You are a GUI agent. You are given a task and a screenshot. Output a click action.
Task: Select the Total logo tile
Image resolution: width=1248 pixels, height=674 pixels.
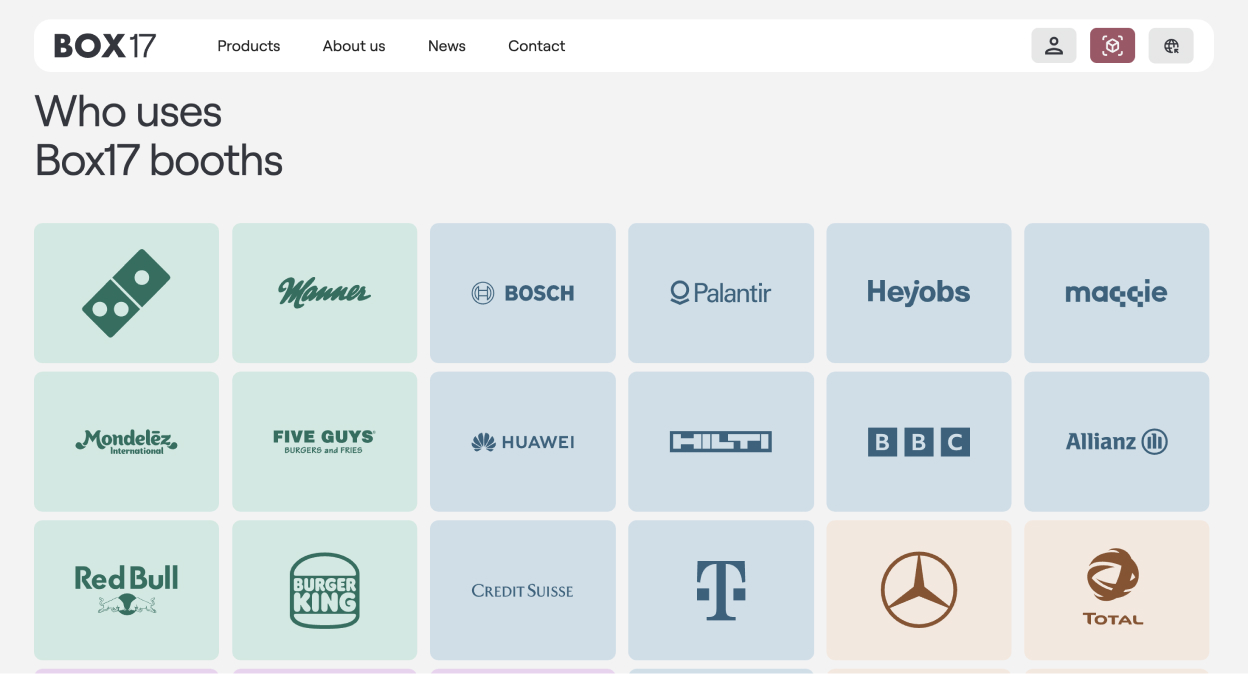pos(1117,590)
